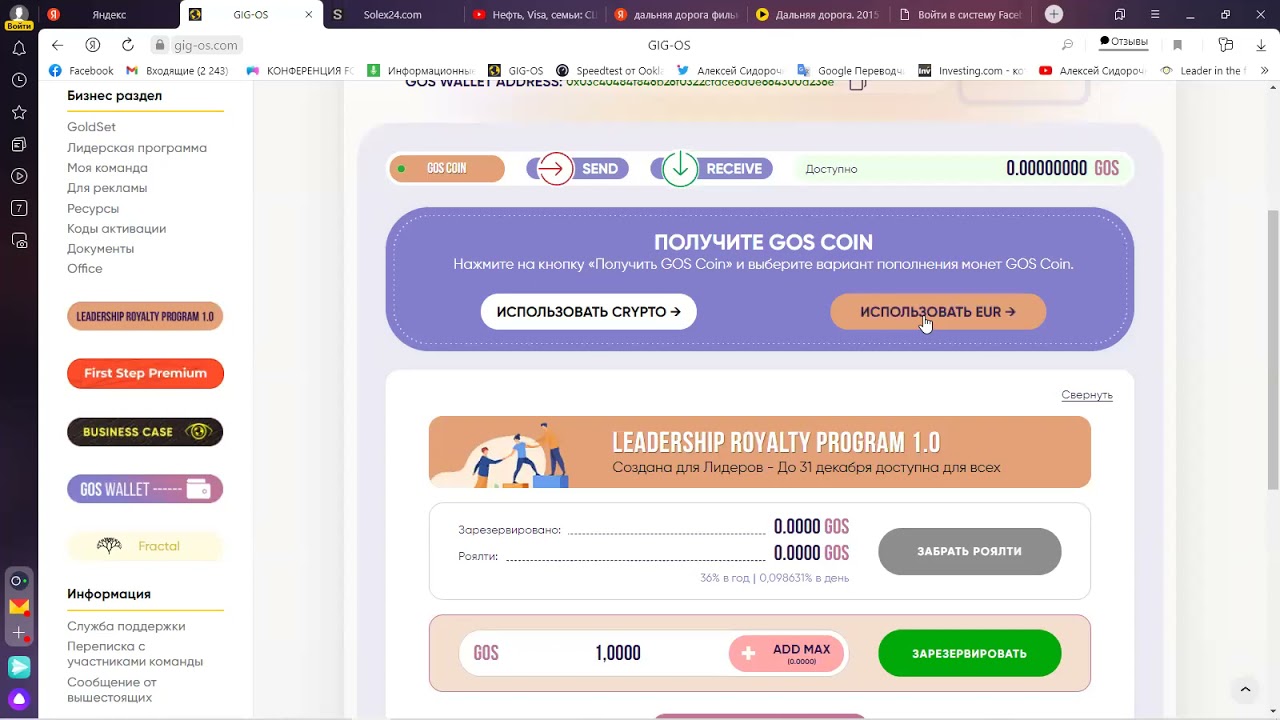The height and width of the screenshot is (720, 1280).
Task: Open Документы menu item
Action: tap(100, 248)
